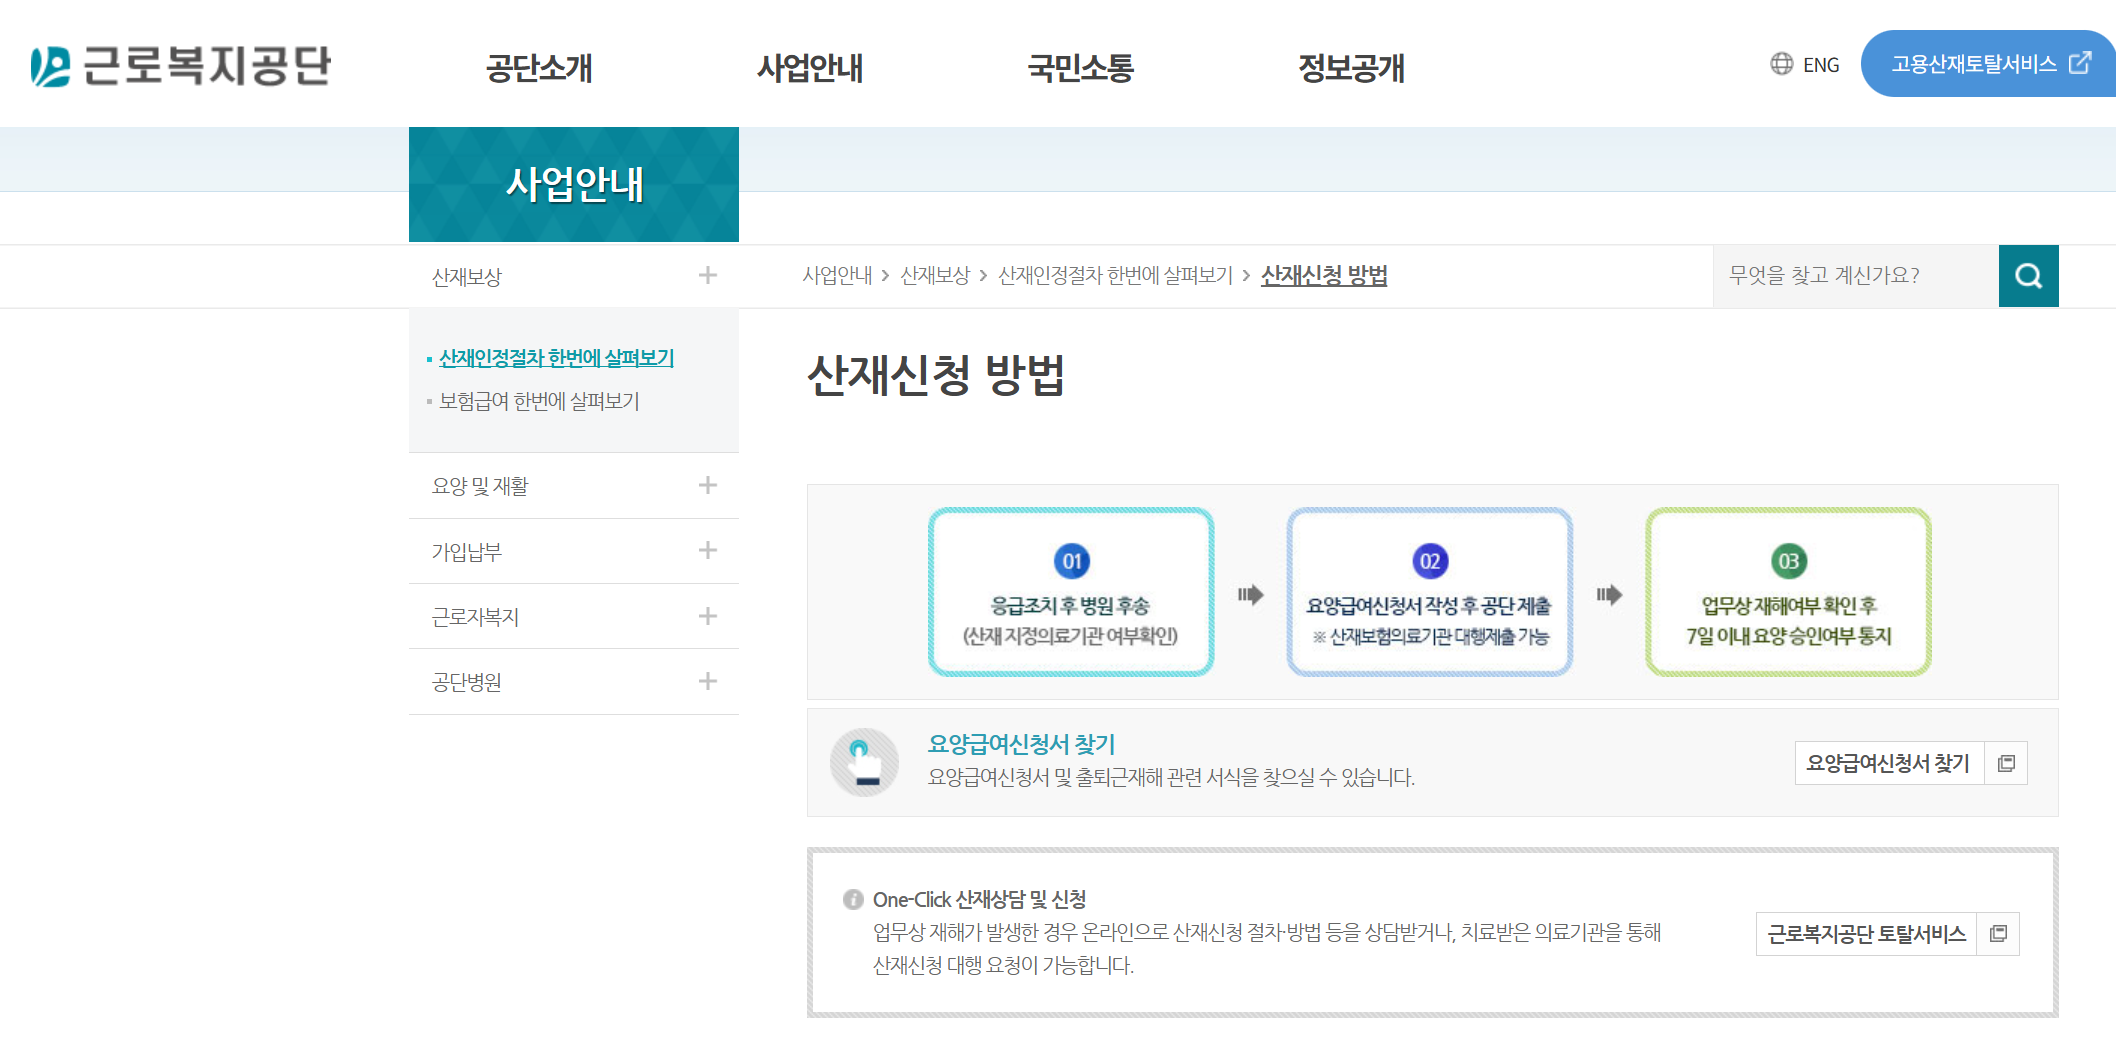Click 산재보상 sidebar menu label
Image resolution: width=2116 pixels, height=1039 pixels.
[x=467, y=277]
